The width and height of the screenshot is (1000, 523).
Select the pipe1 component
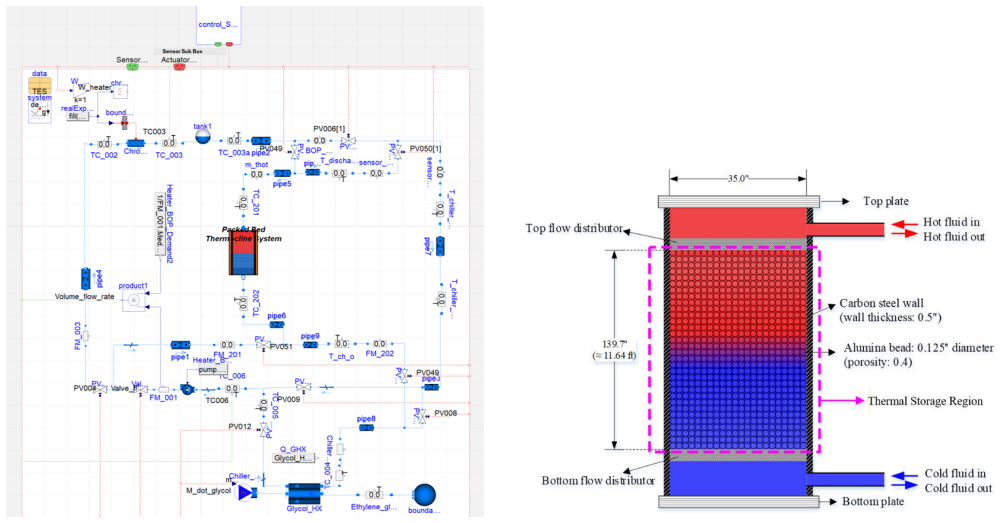180,345
